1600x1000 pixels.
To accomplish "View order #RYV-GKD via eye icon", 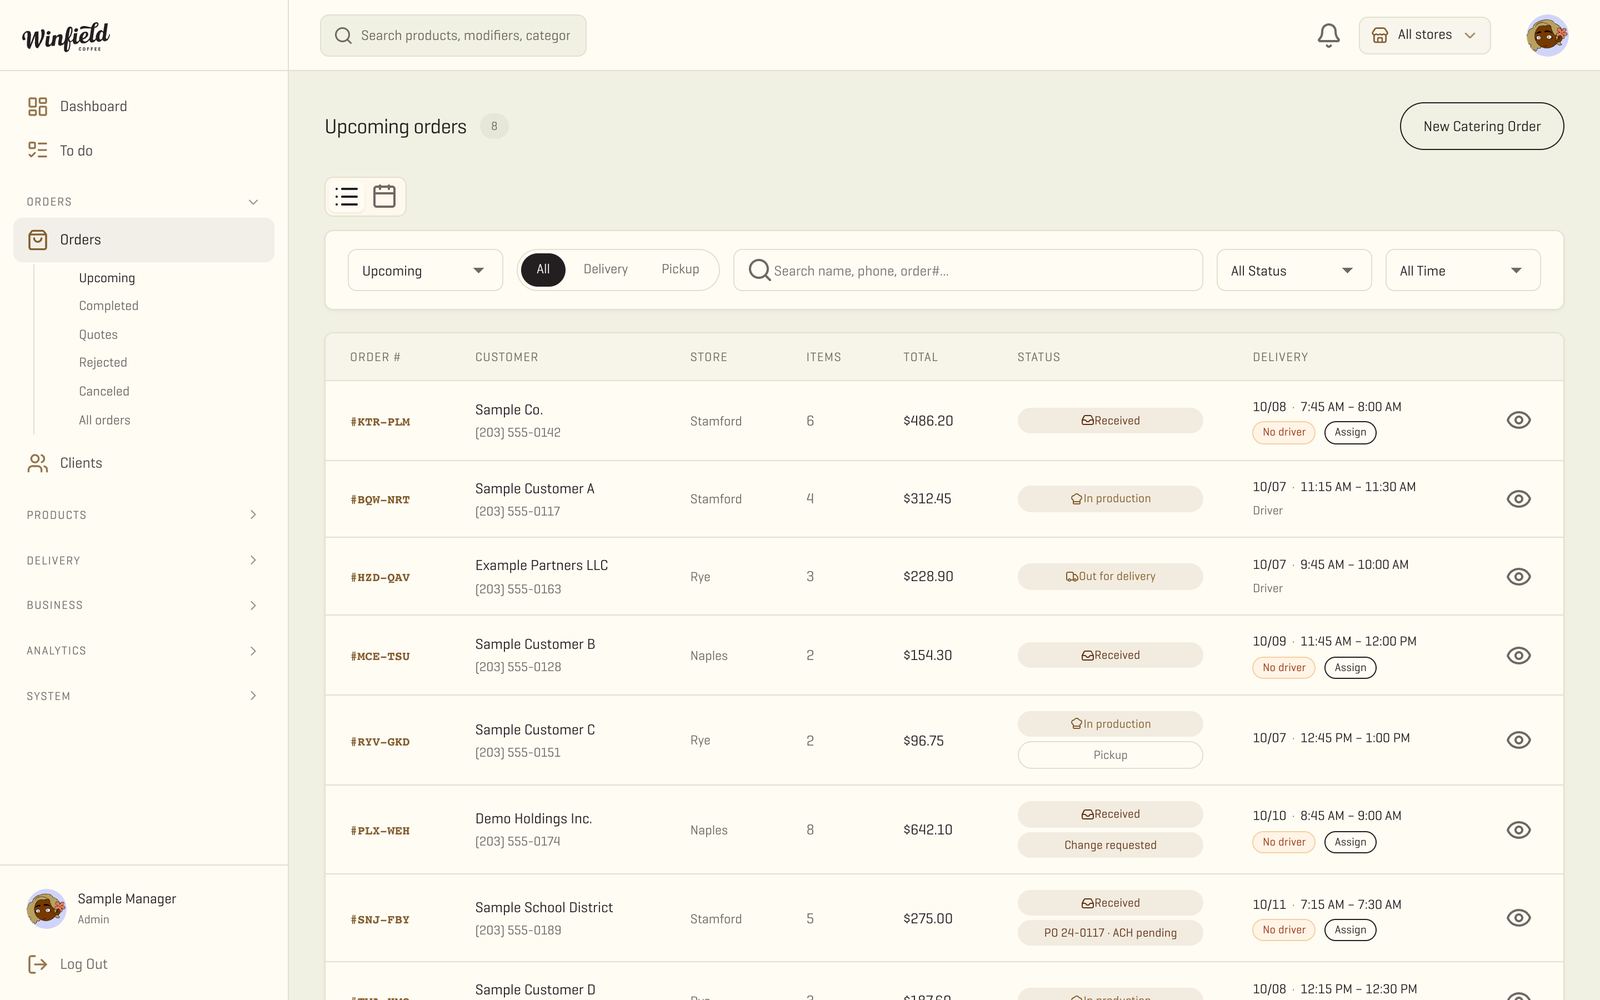I will click(x=1518, y=740).
